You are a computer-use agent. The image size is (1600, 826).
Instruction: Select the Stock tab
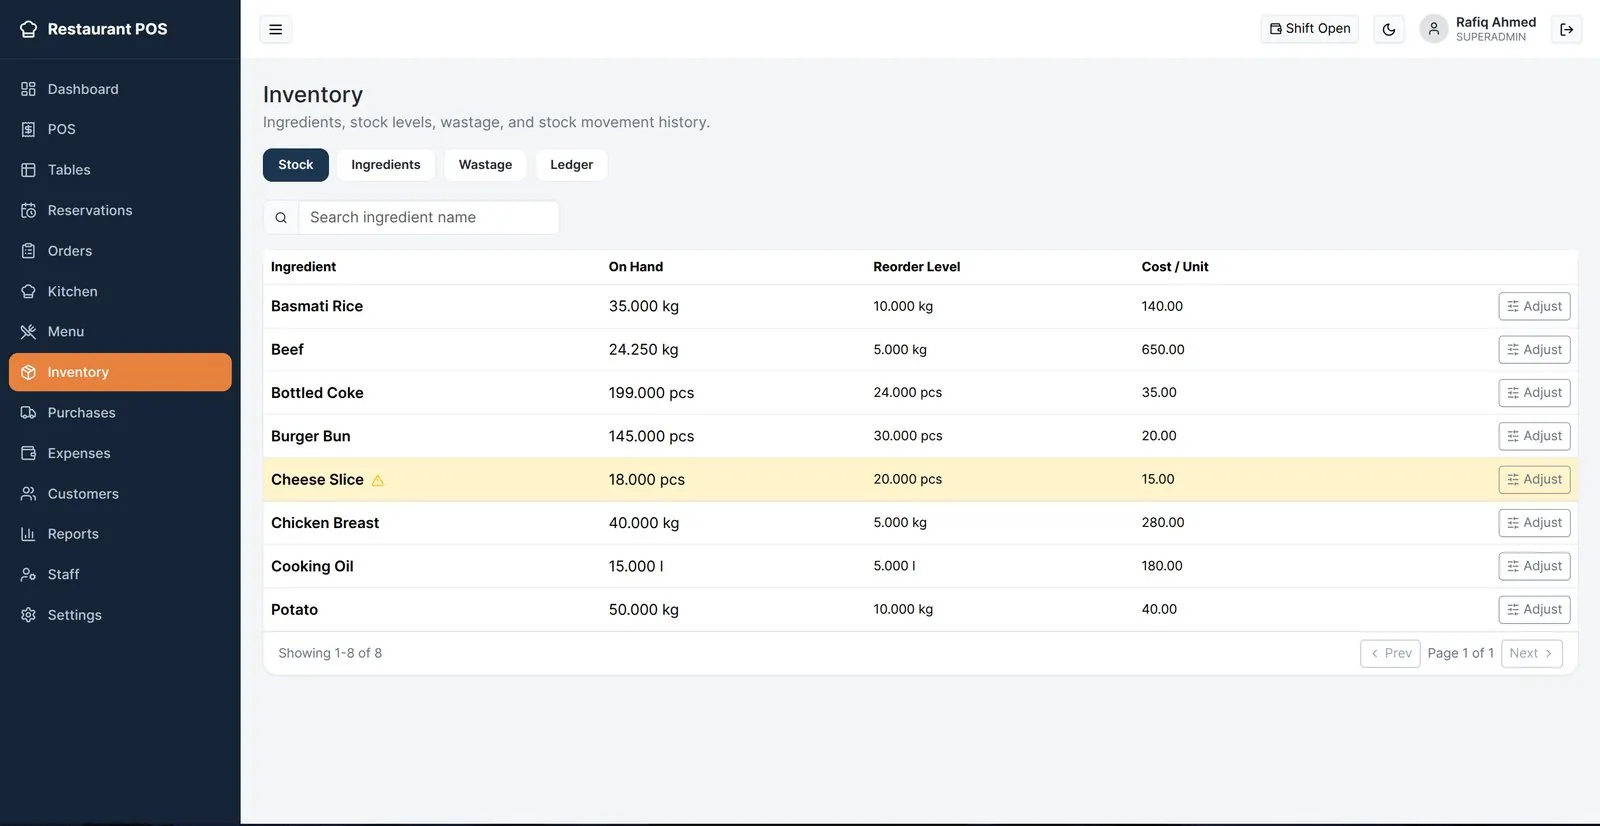click(x=296, y=165)
